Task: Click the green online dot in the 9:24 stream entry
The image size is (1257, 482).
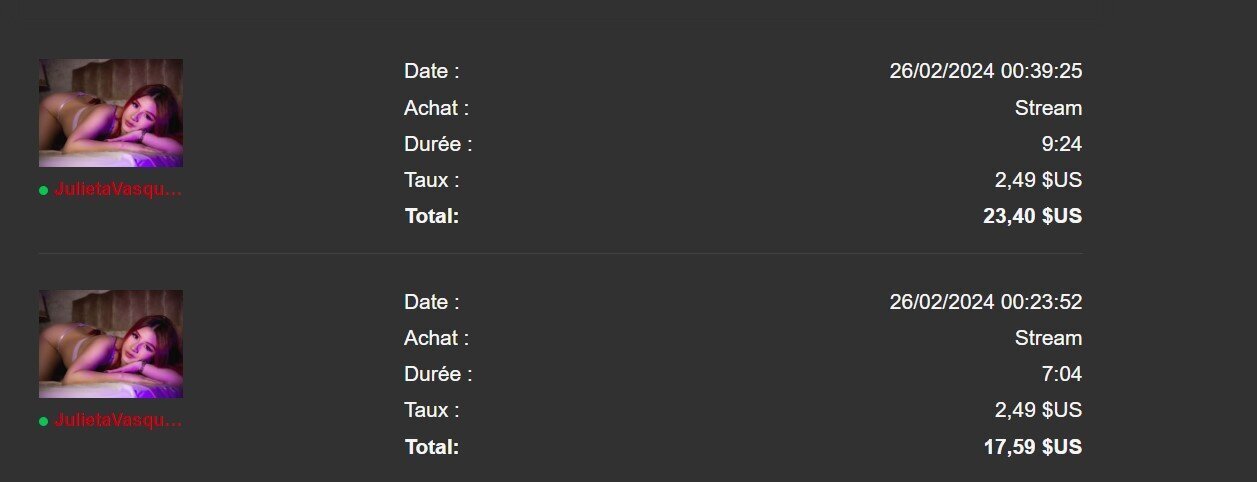Action: (43, 191)
